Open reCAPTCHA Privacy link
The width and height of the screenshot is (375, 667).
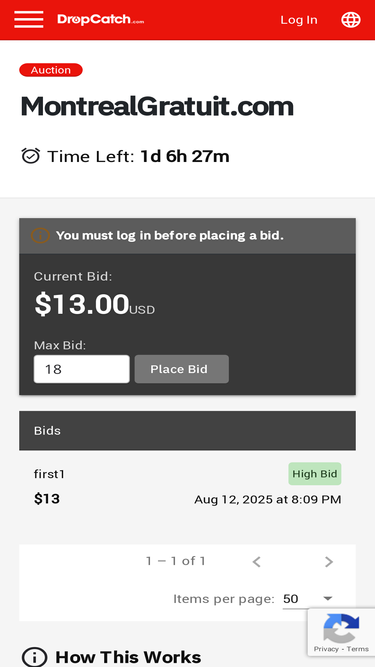click(x=326, y=649)
